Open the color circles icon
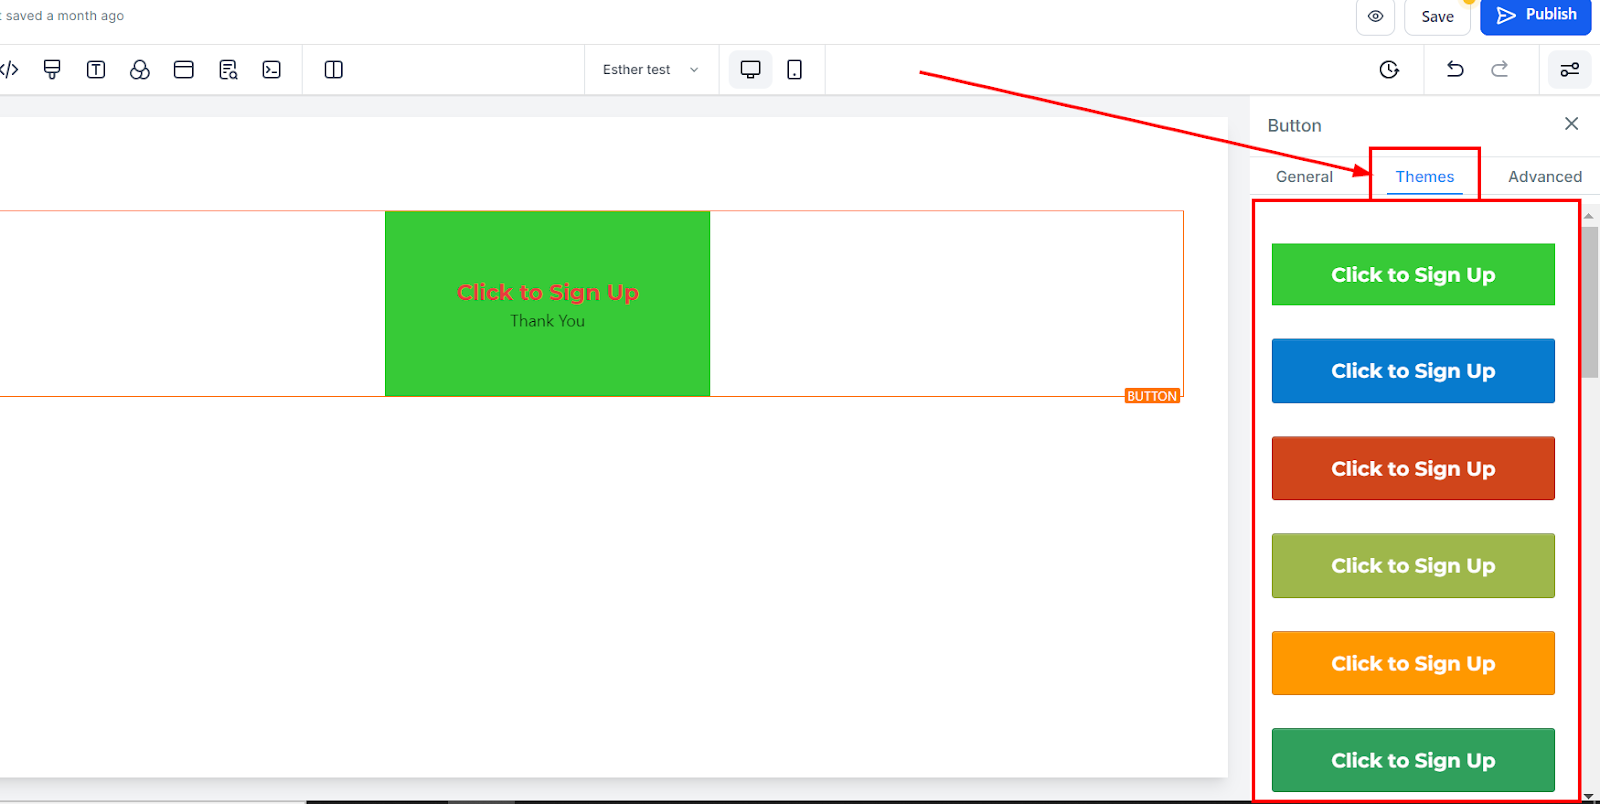Viewport: 1600px width, 804px height. click(140, 69)
